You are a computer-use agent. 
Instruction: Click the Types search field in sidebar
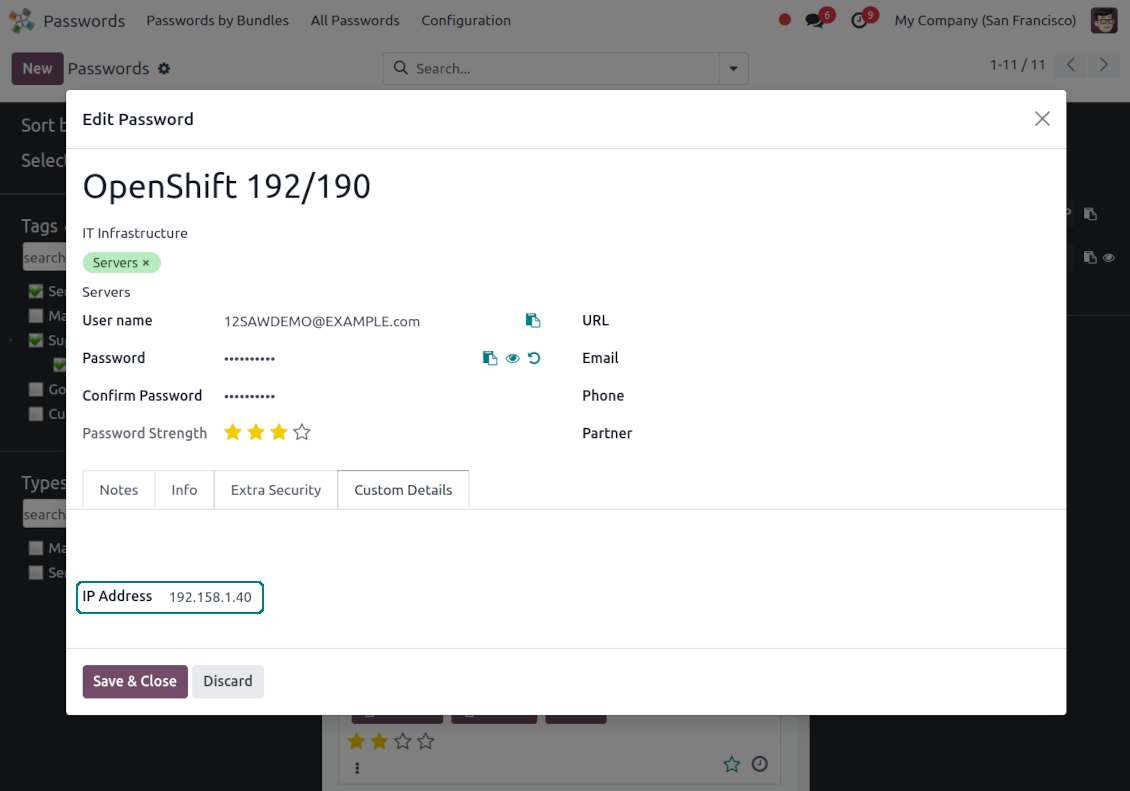click(44, 514)
